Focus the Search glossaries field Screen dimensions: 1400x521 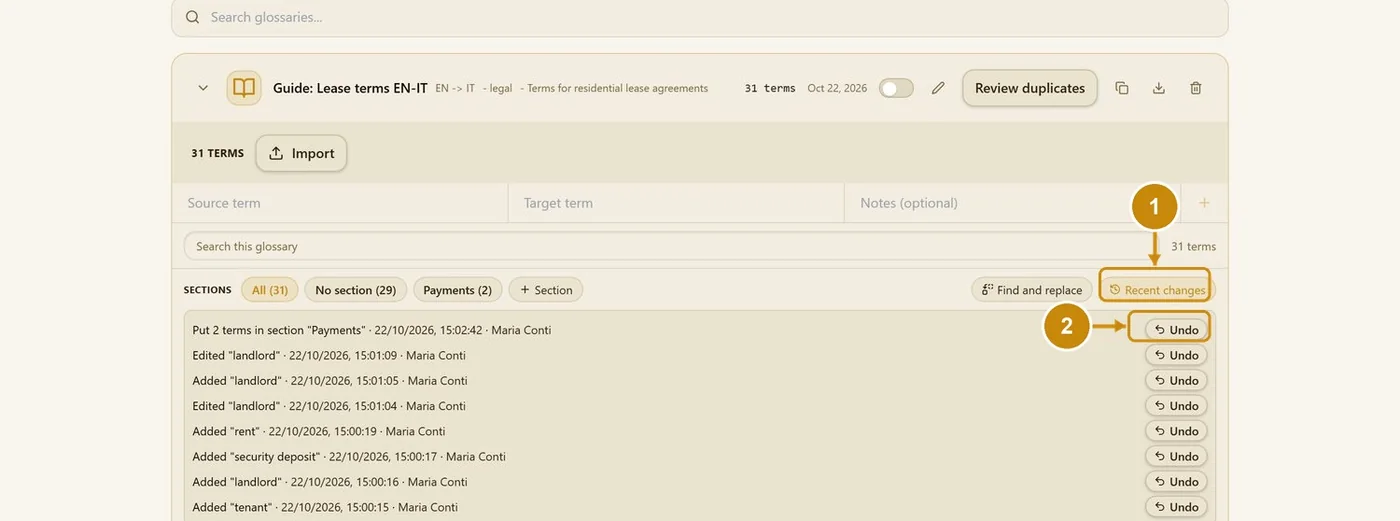[x=700, y=17]
